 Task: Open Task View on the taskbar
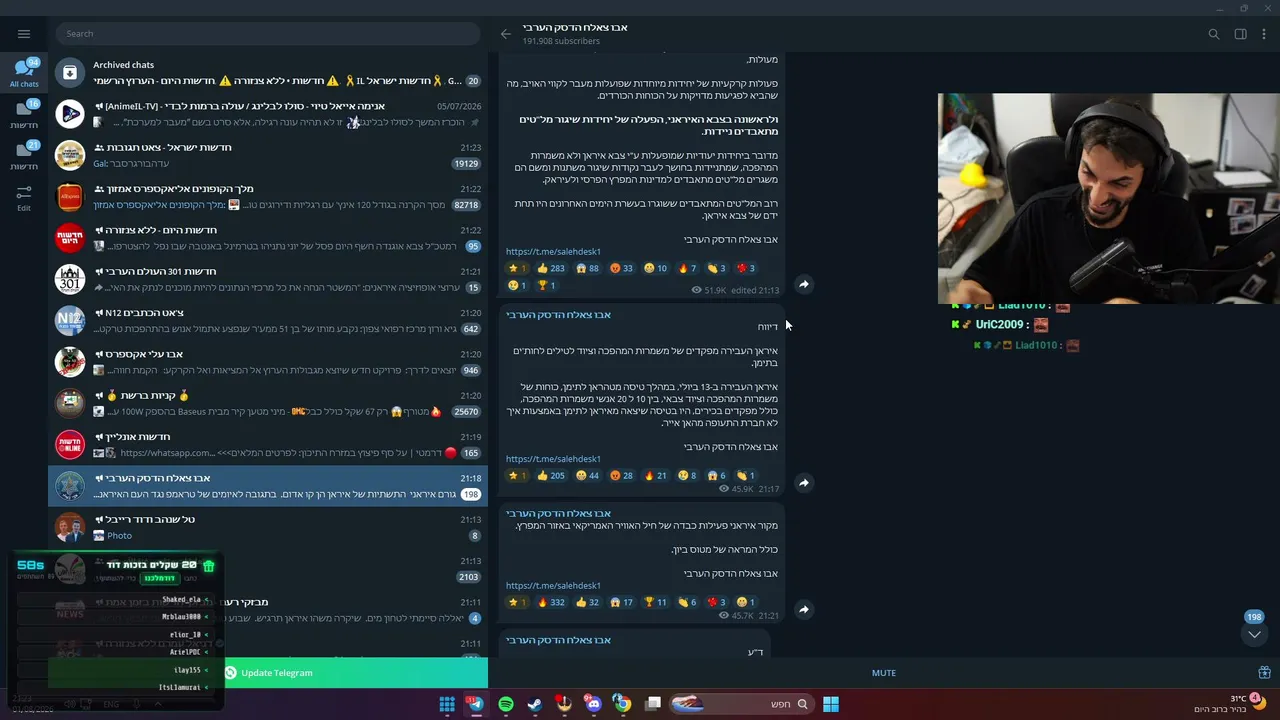[653, 704]
